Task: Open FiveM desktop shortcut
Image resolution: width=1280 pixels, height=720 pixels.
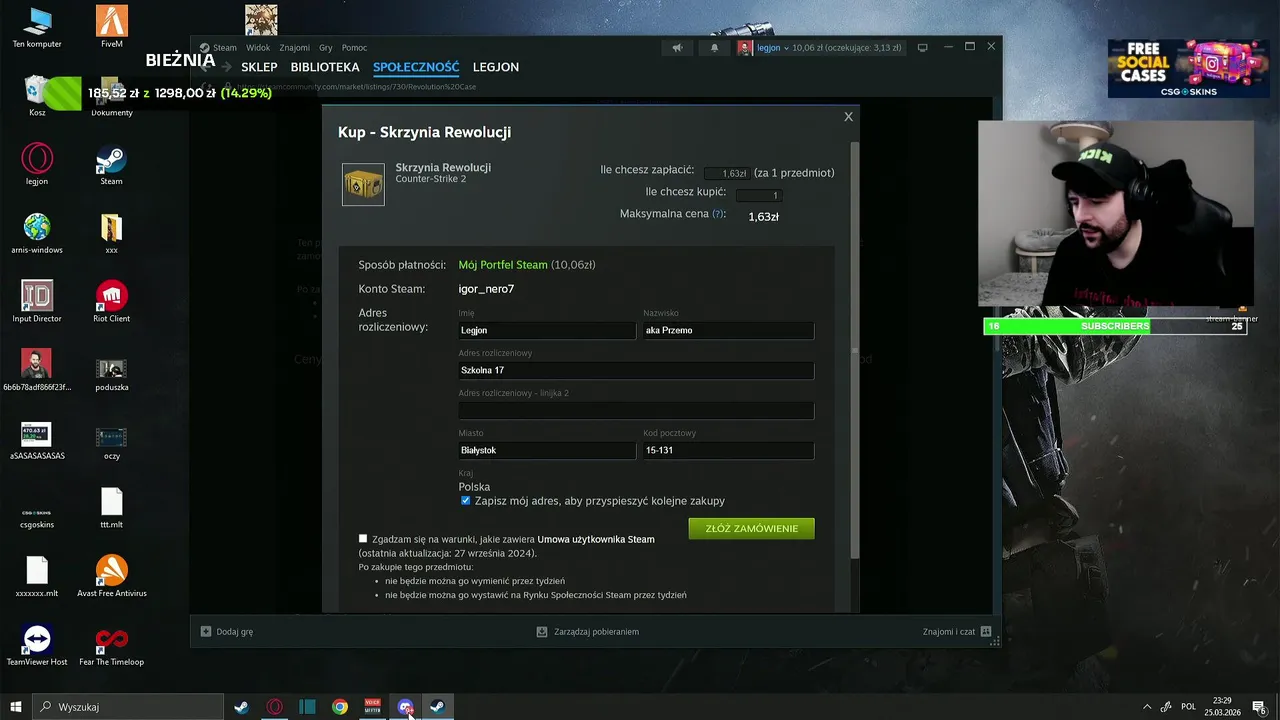Action: pyautogui.click(x=111, y=27)
